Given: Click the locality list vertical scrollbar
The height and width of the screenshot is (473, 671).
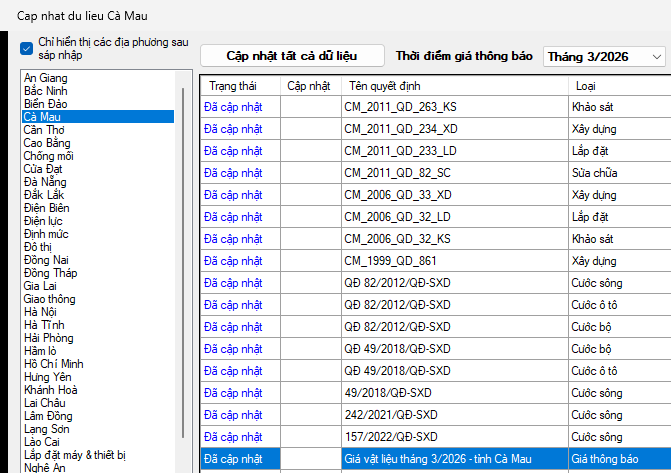Looking at the screenshot, I should click(183, 260).
